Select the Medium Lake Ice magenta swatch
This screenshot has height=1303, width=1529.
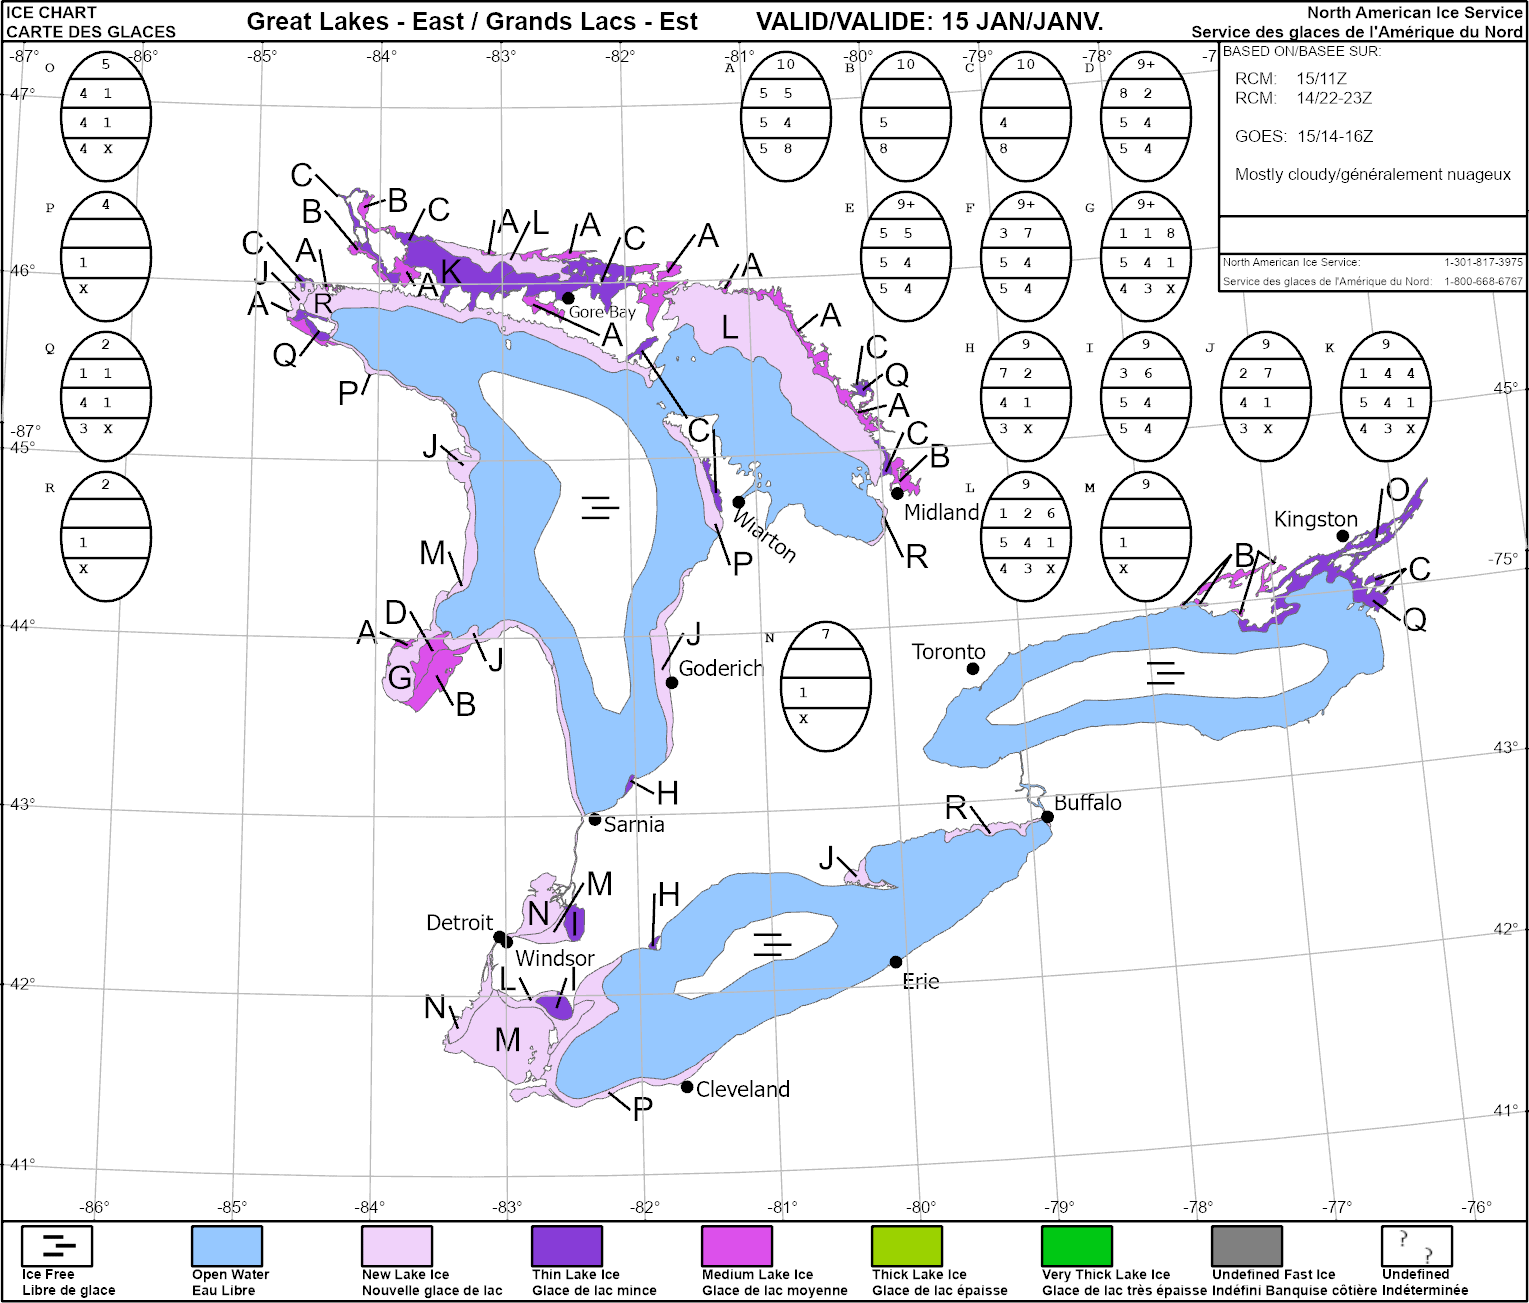737,1246
